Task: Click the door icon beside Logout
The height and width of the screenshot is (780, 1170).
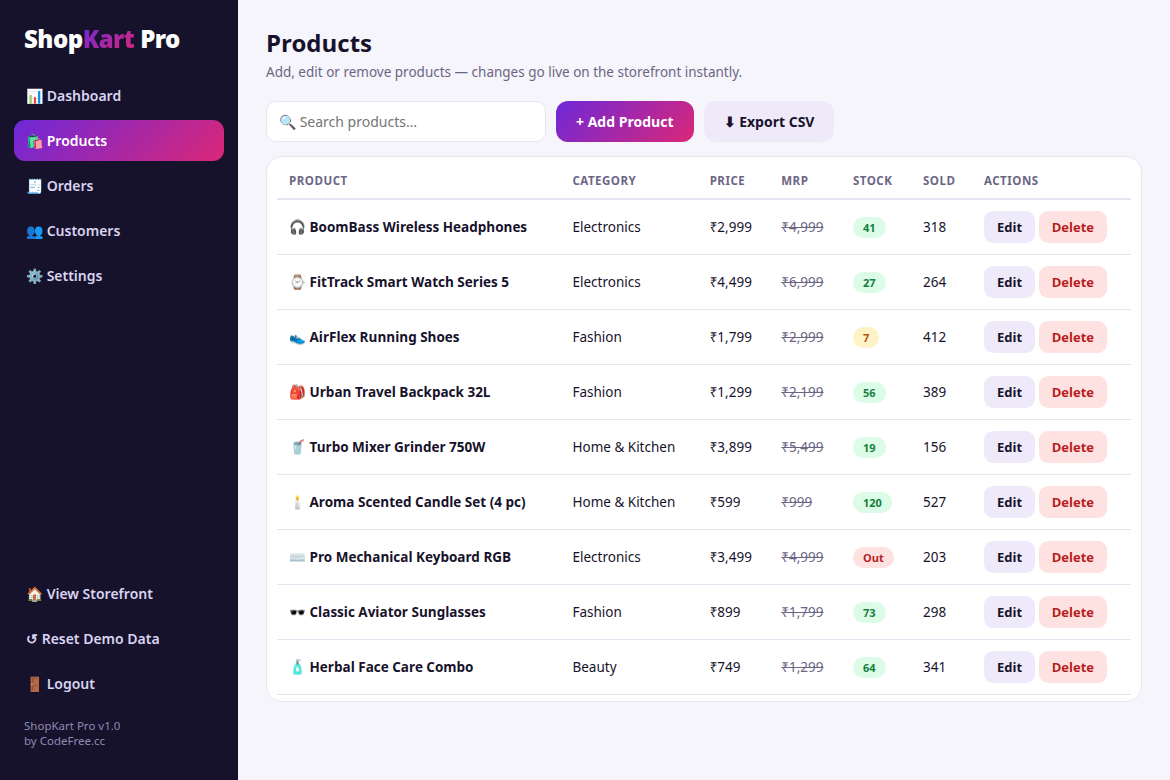Action: pos(34,684)
